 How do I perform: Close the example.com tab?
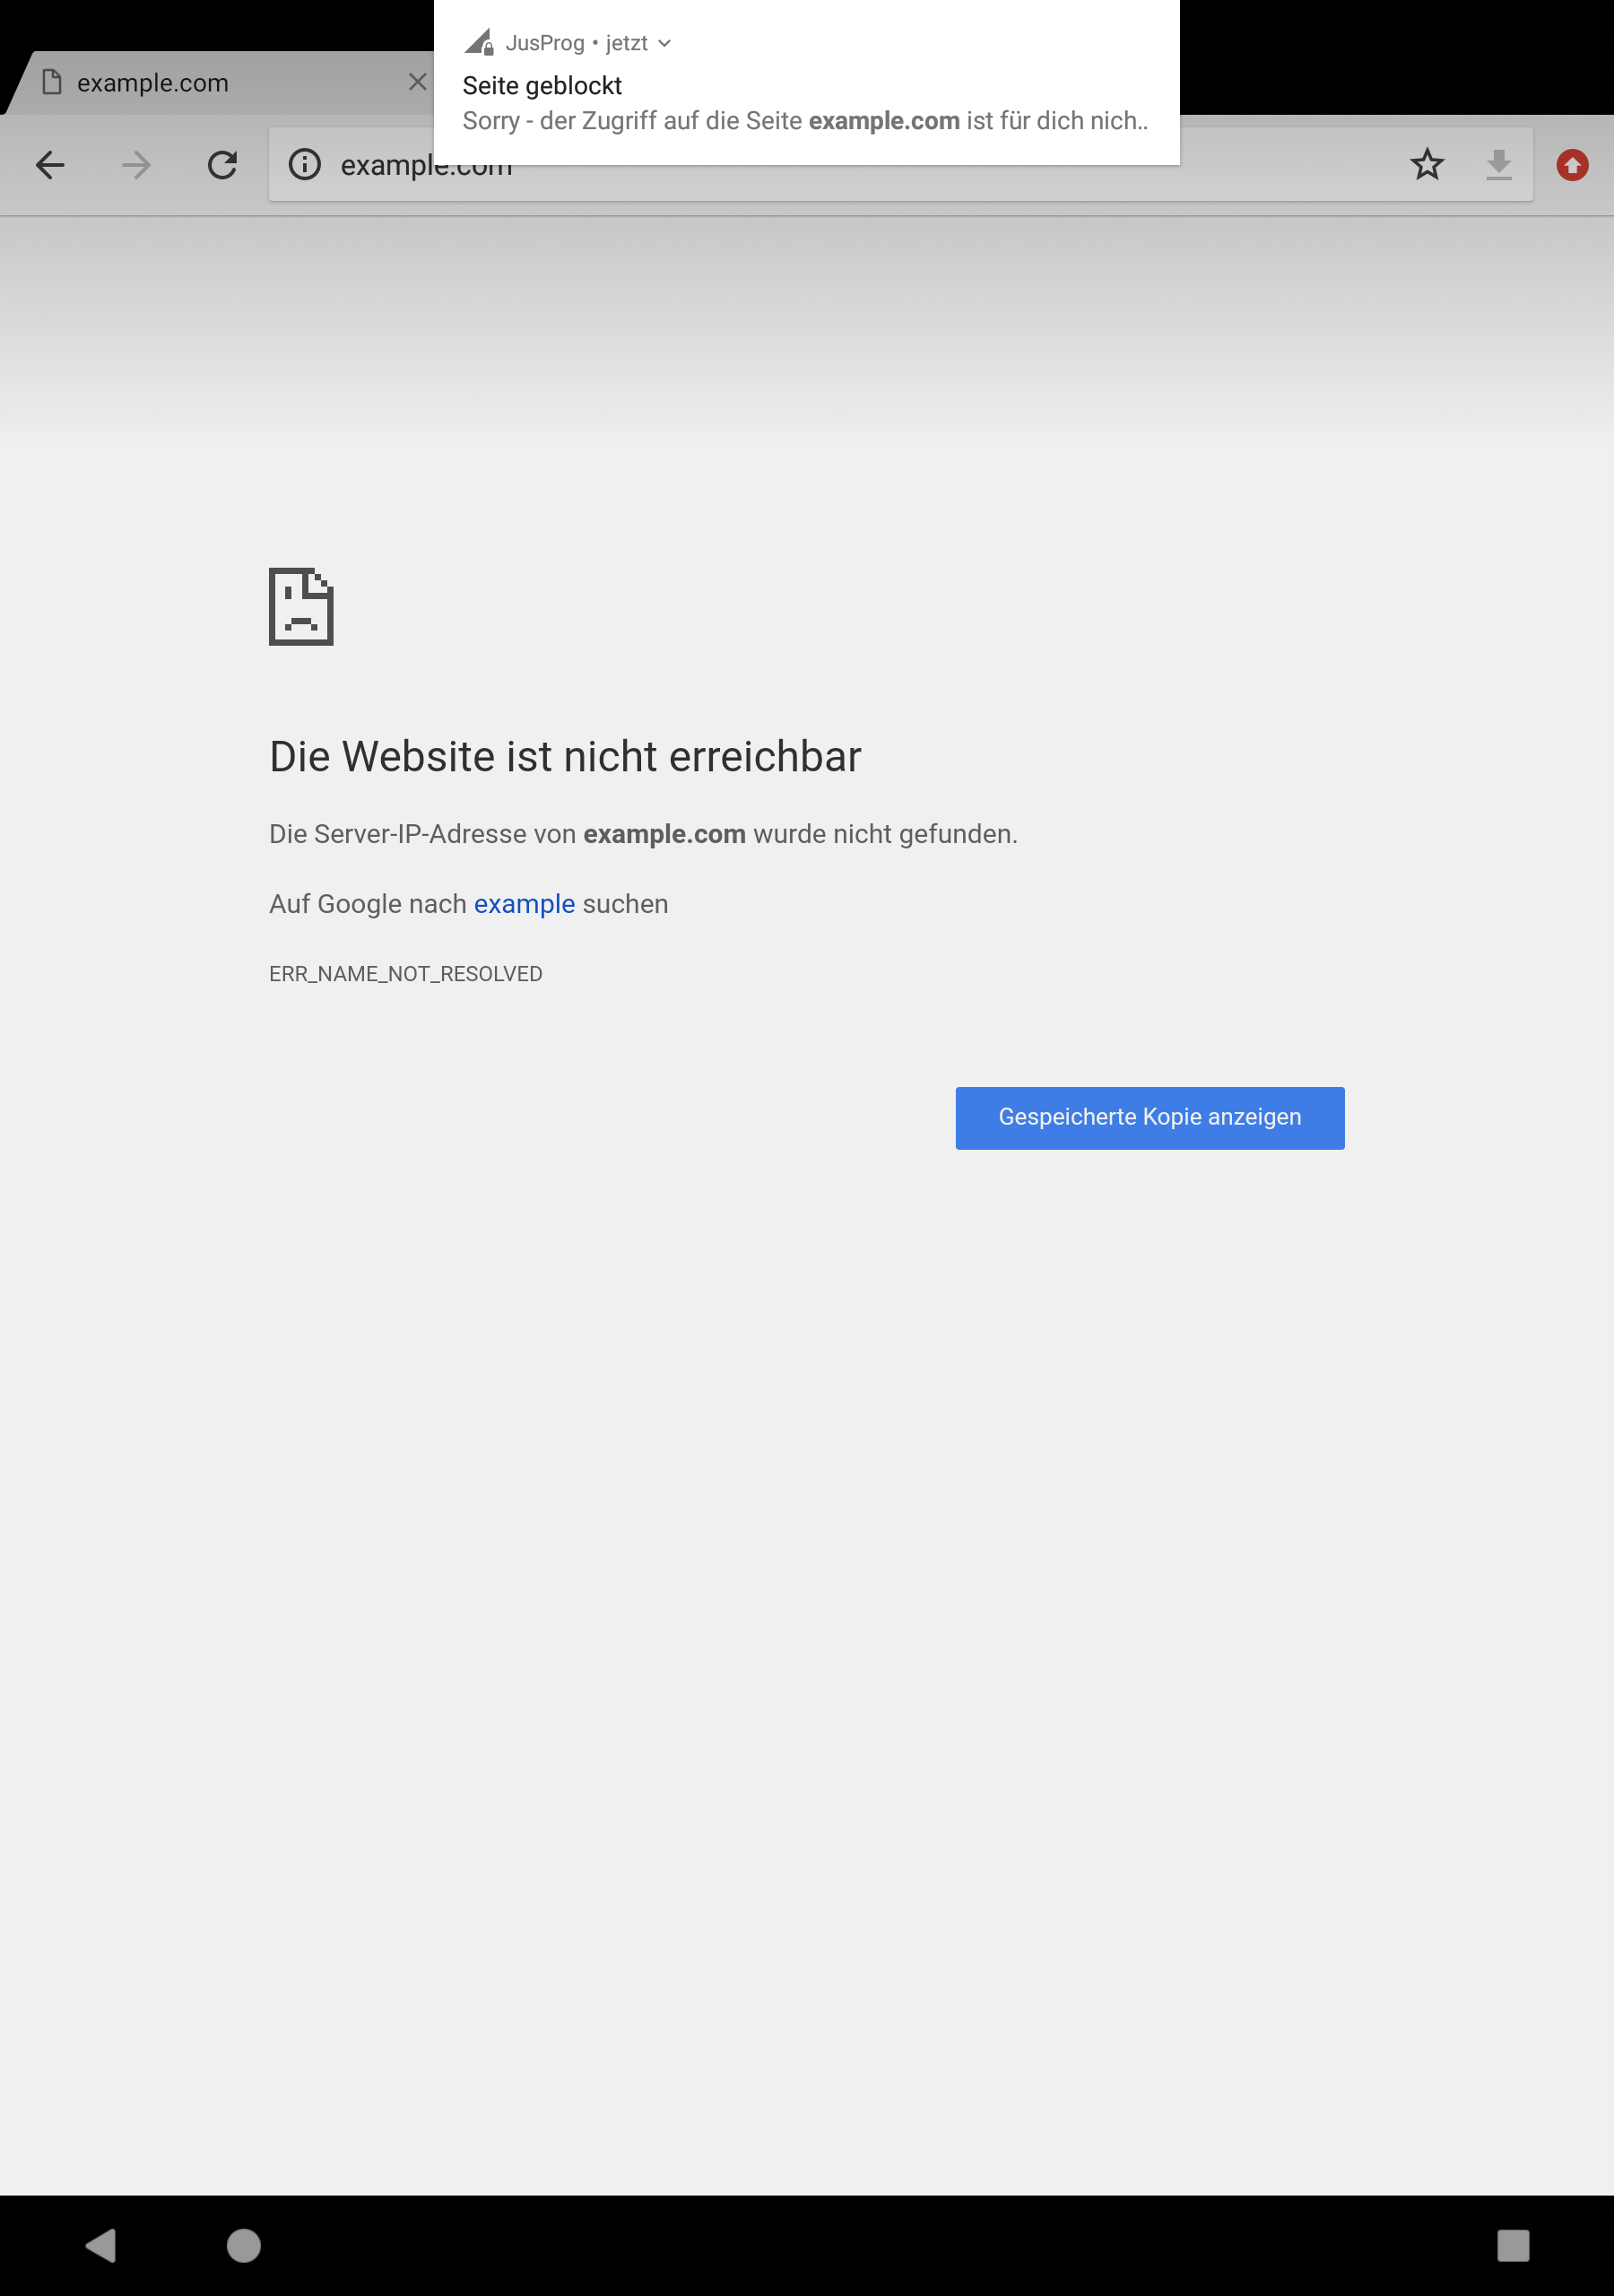click(418, 82)
